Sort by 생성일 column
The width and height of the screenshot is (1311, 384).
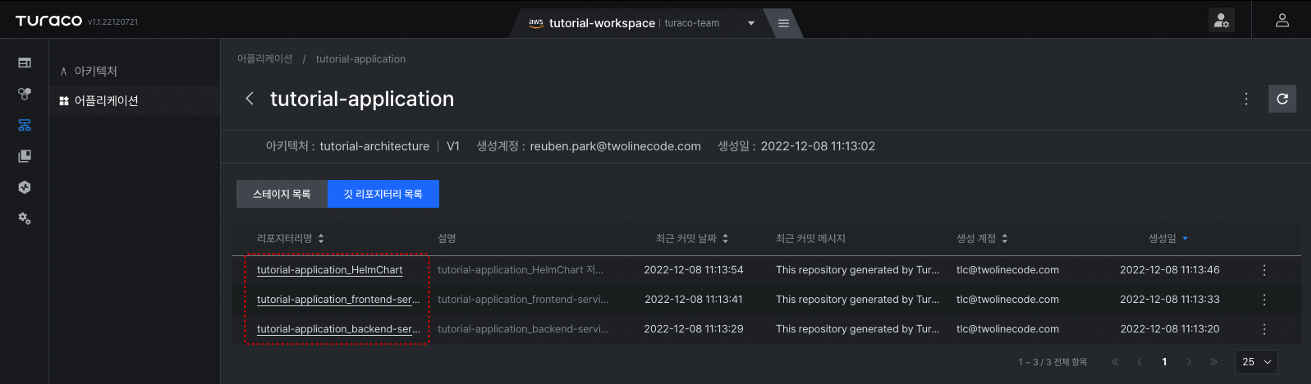point(1168,239)
